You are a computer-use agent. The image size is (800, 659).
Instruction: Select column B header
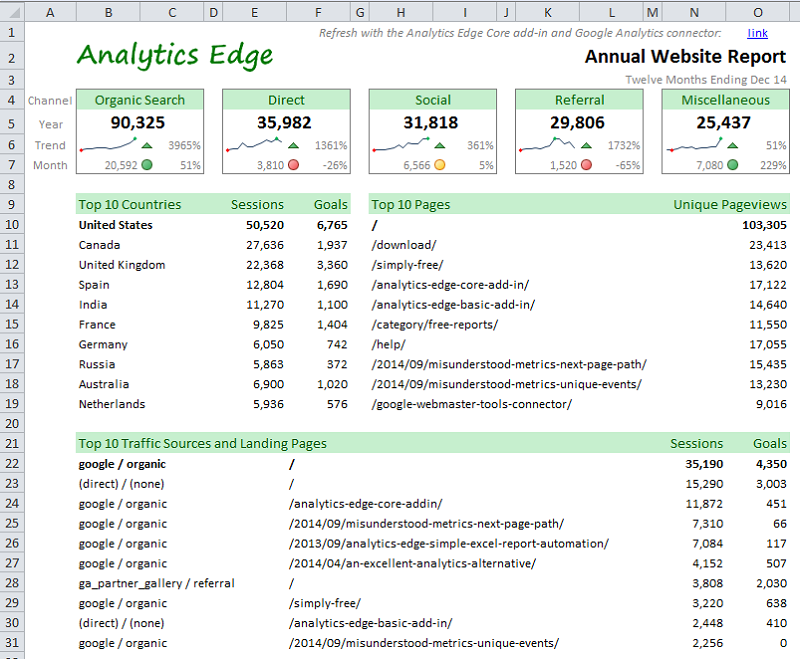coord(108,12)
